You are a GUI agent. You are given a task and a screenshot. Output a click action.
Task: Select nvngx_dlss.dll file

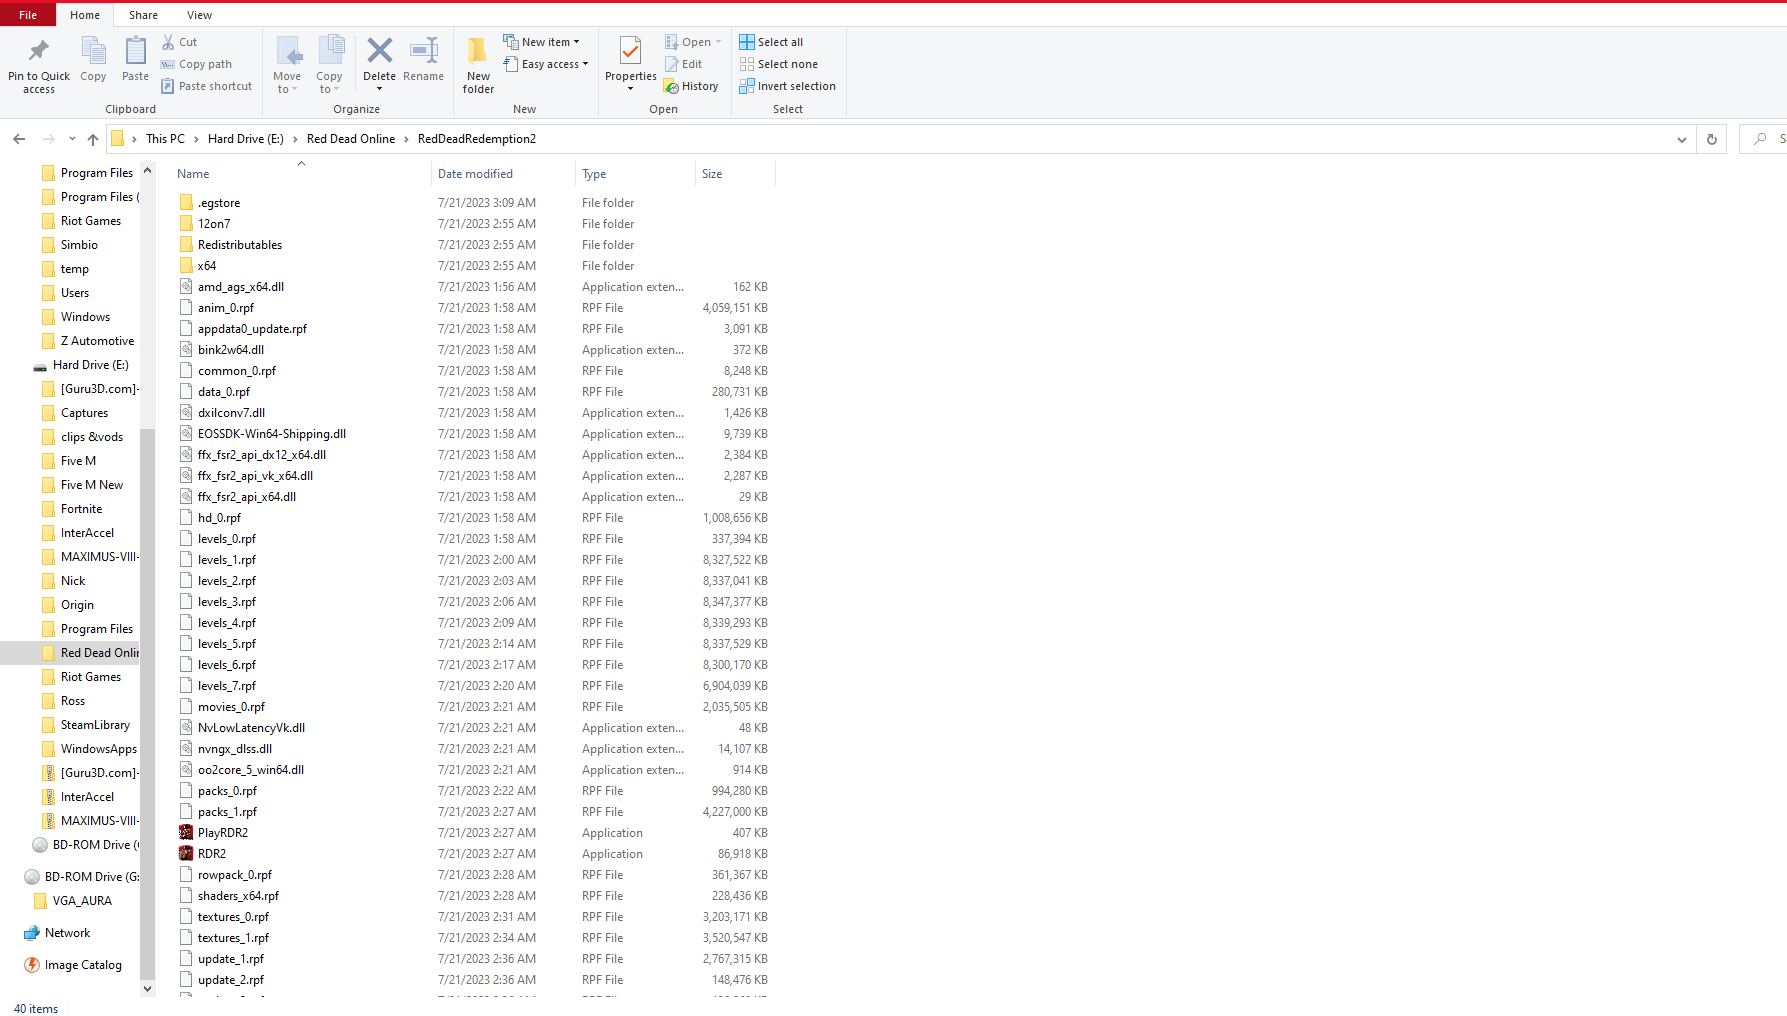tap(235, 749)
